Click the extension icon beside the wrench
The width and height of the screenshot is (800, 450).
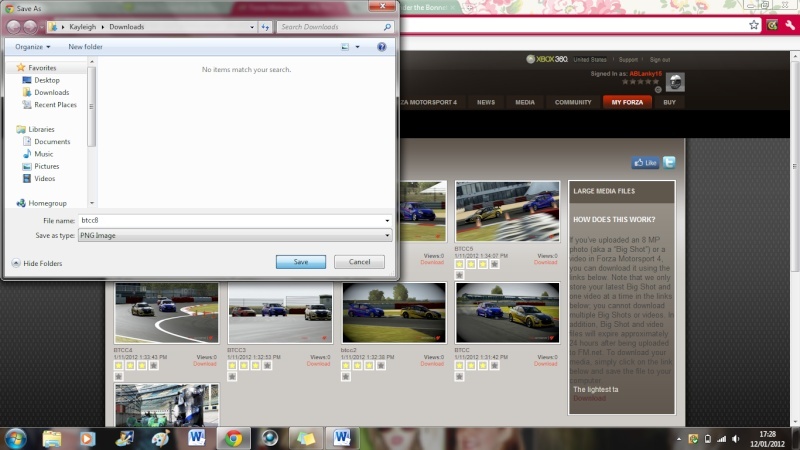click(x=772, y=25)
